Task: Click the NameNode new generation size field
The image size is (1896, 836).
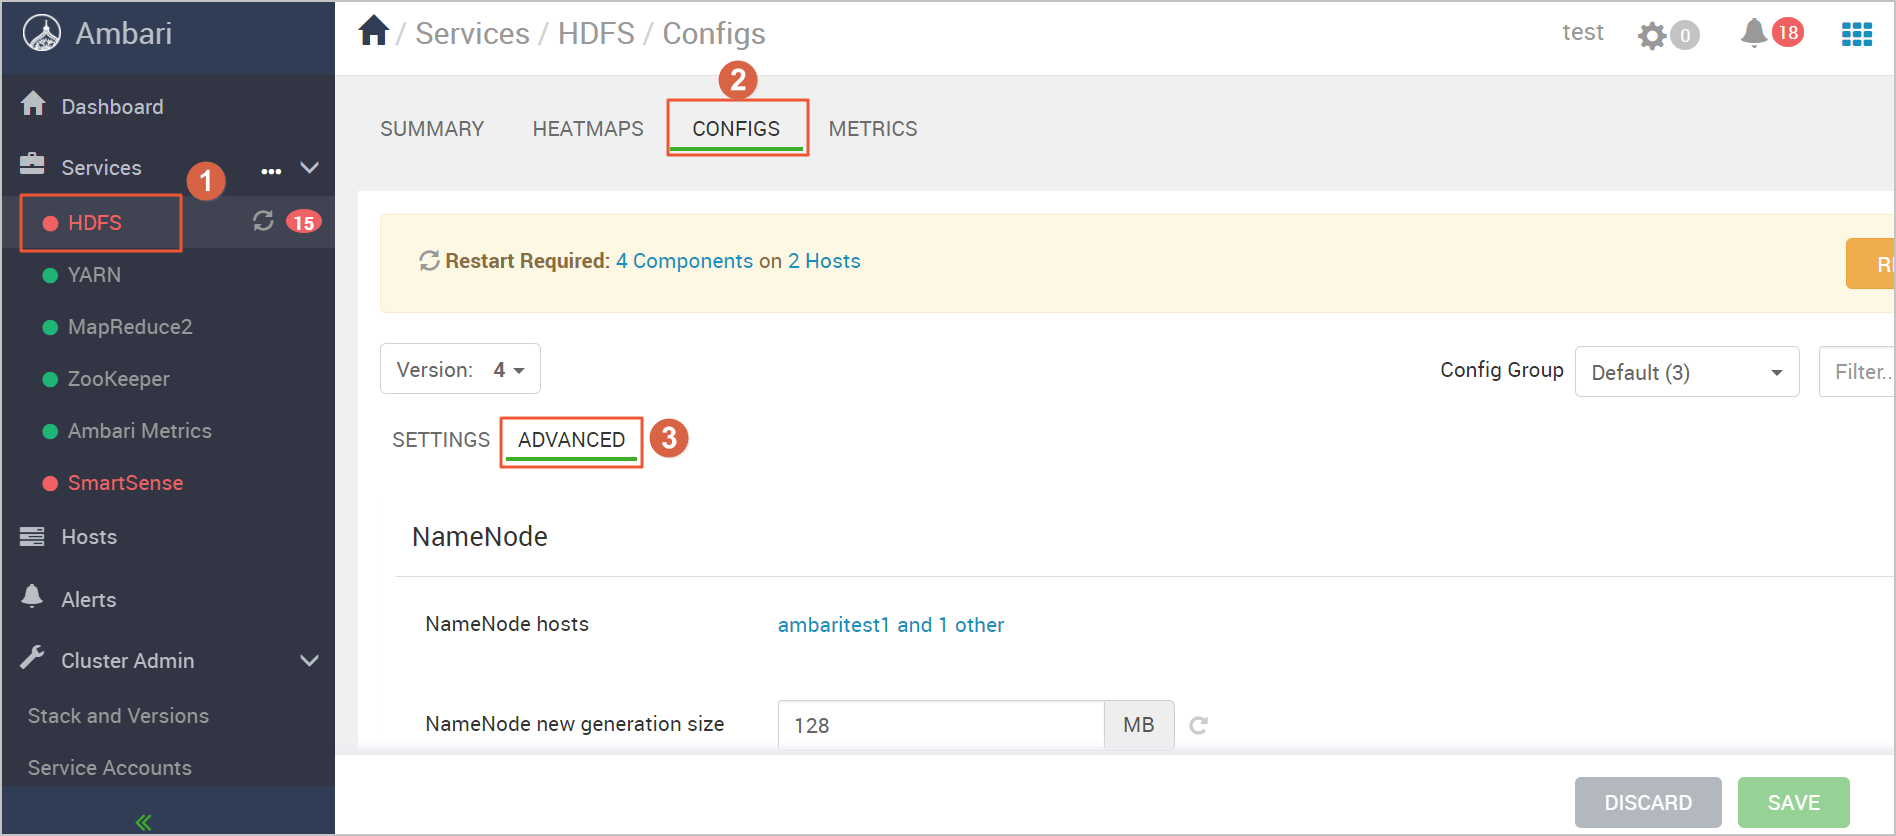Action: pos(941,725)
